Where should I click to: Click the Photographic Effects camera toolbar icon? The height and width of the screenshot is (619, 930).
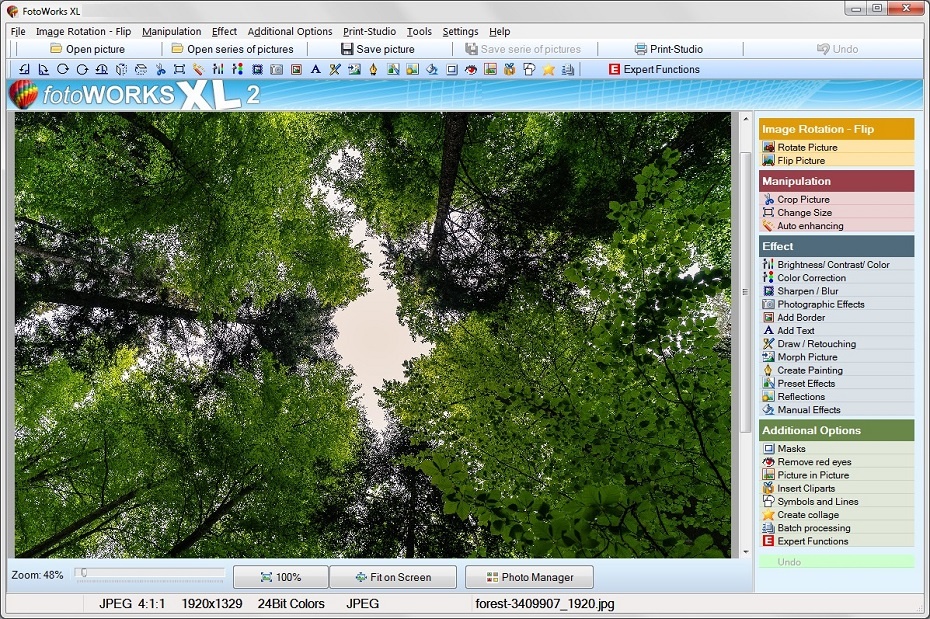(276, 69)
